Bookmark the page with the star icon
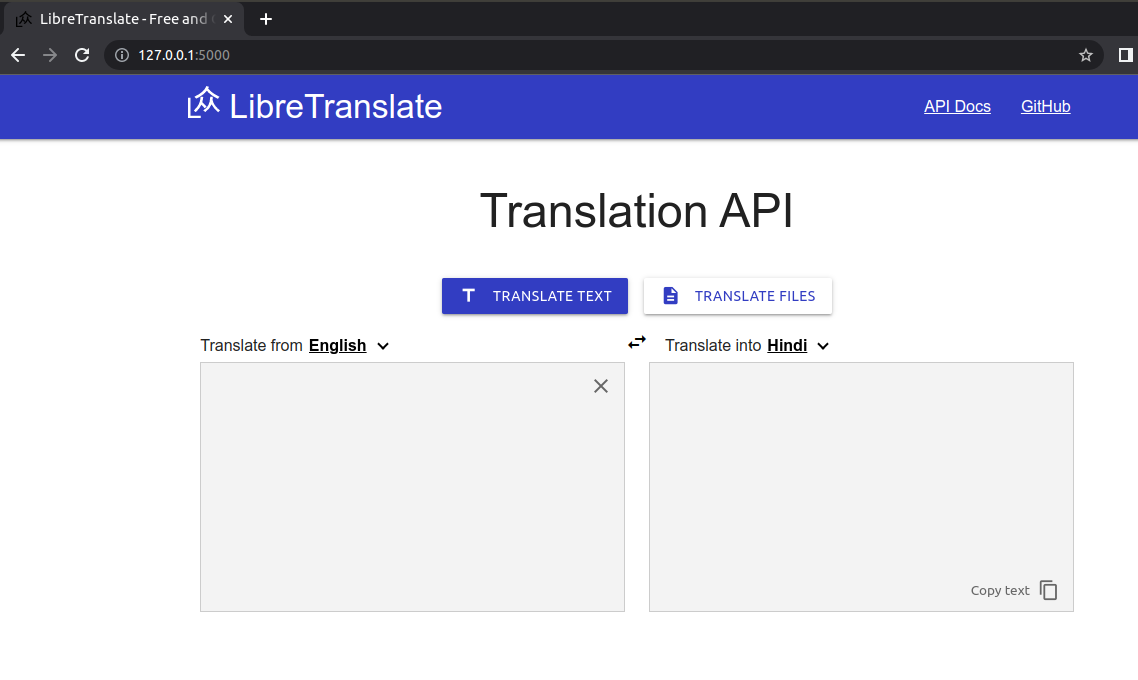The image size is (1138, 680). point(1086,55)
